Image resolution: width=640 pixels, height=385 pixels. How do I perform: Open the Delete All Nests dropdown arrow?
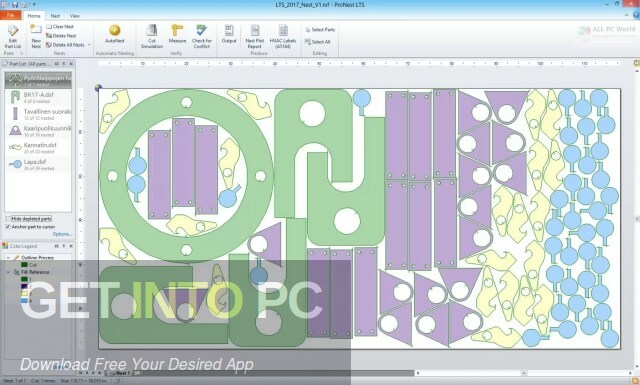pos(89,45)
